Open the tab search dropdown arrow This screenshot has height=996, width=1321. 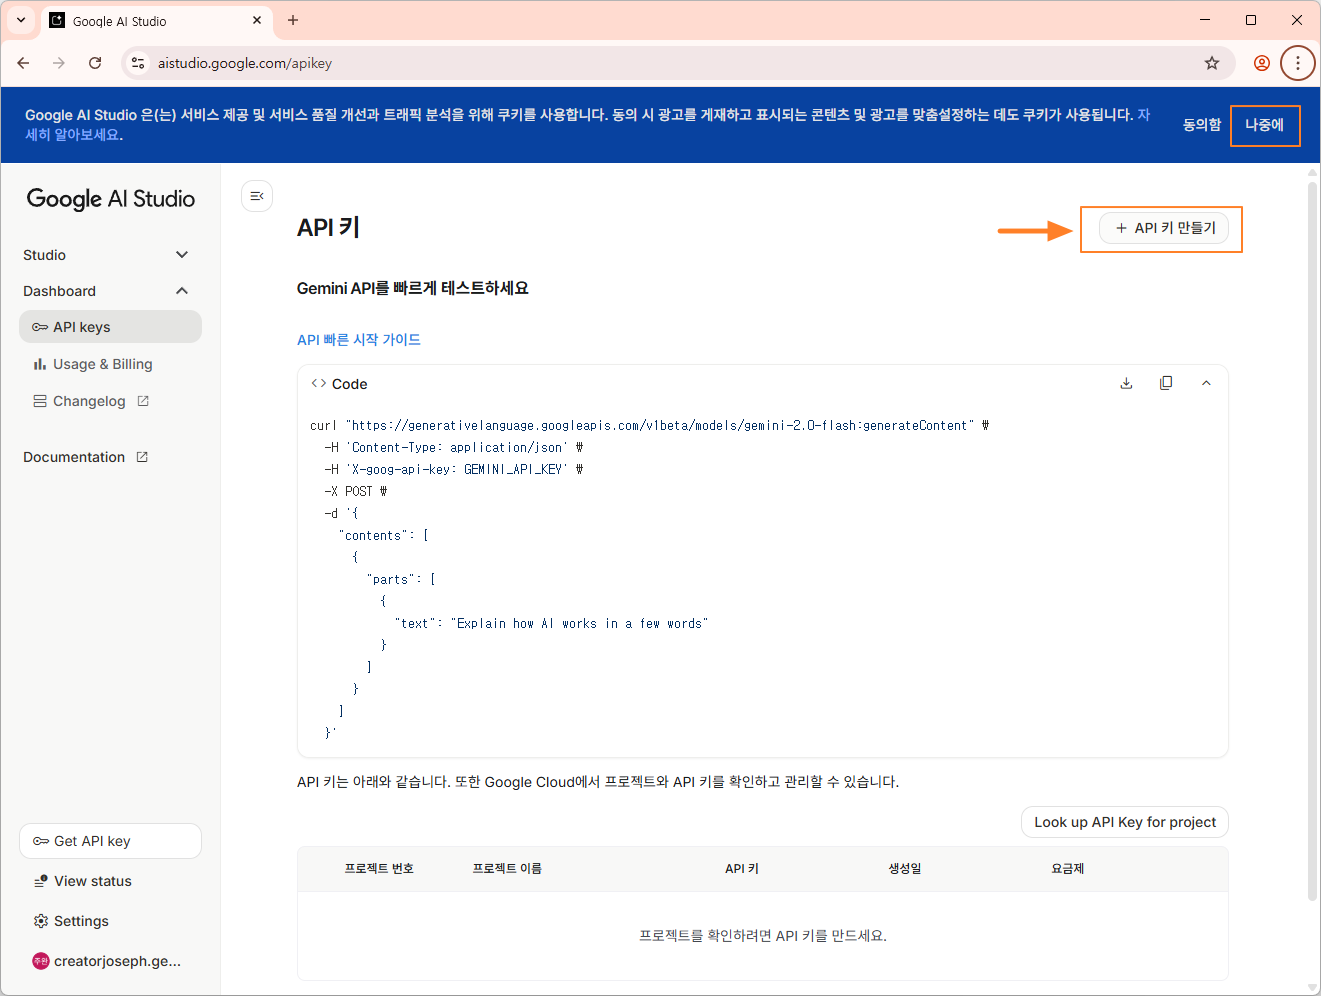pos(20,20)
